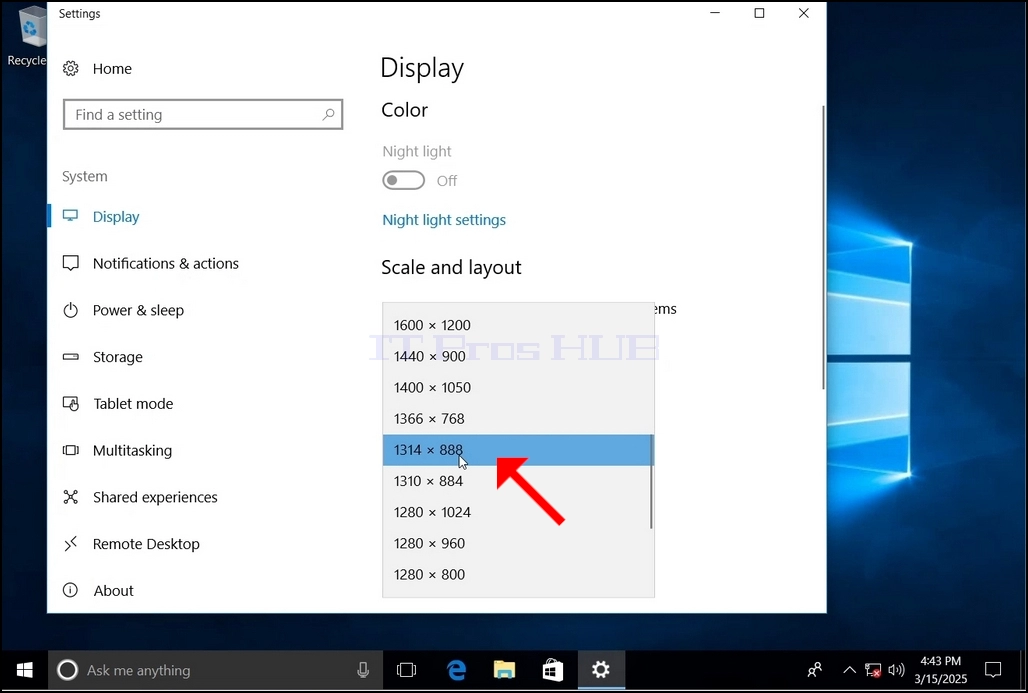The height and width of the screenshot is (693, 1028).
Task: Click the network status tray icon
Action: (873, 670)
